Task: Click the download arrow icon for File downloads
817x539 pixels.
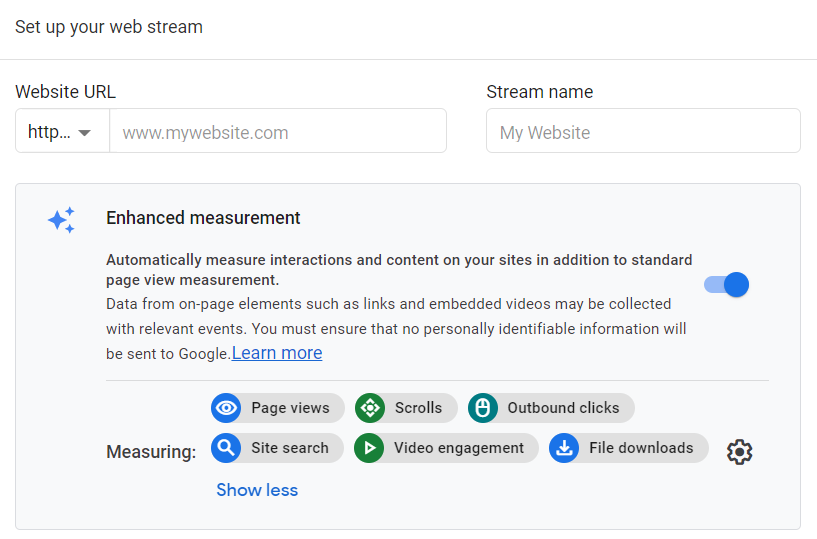Action: tap(565, 448)
